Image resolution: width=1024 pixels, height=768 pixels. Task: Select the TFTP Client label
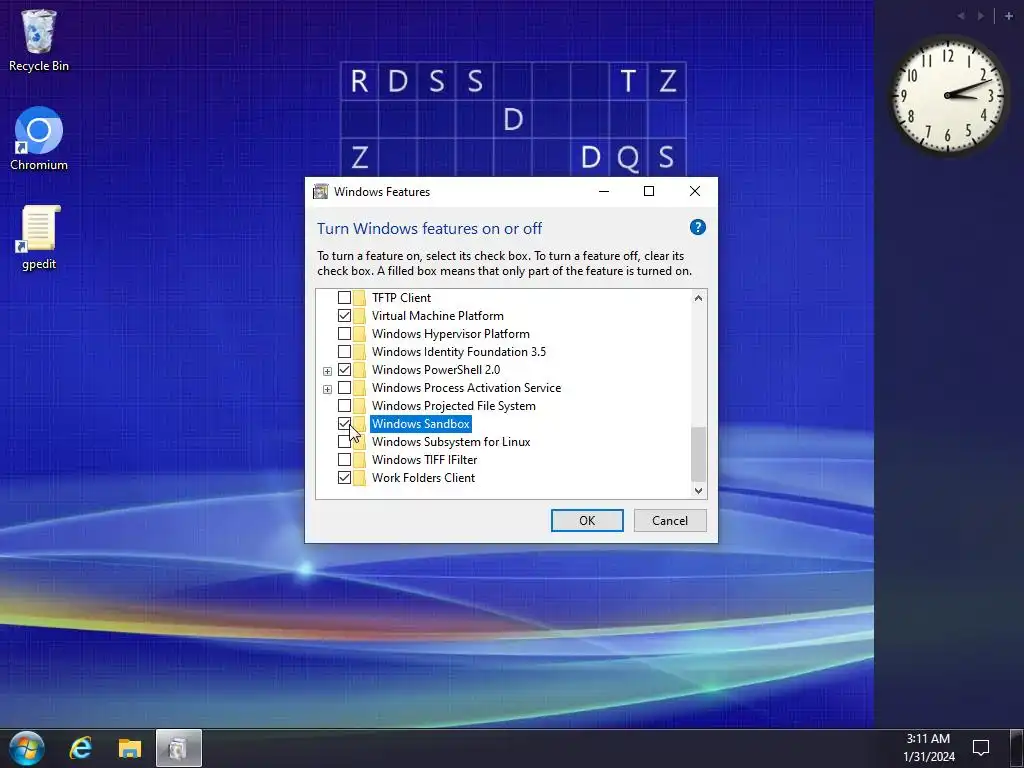[401, 298]
